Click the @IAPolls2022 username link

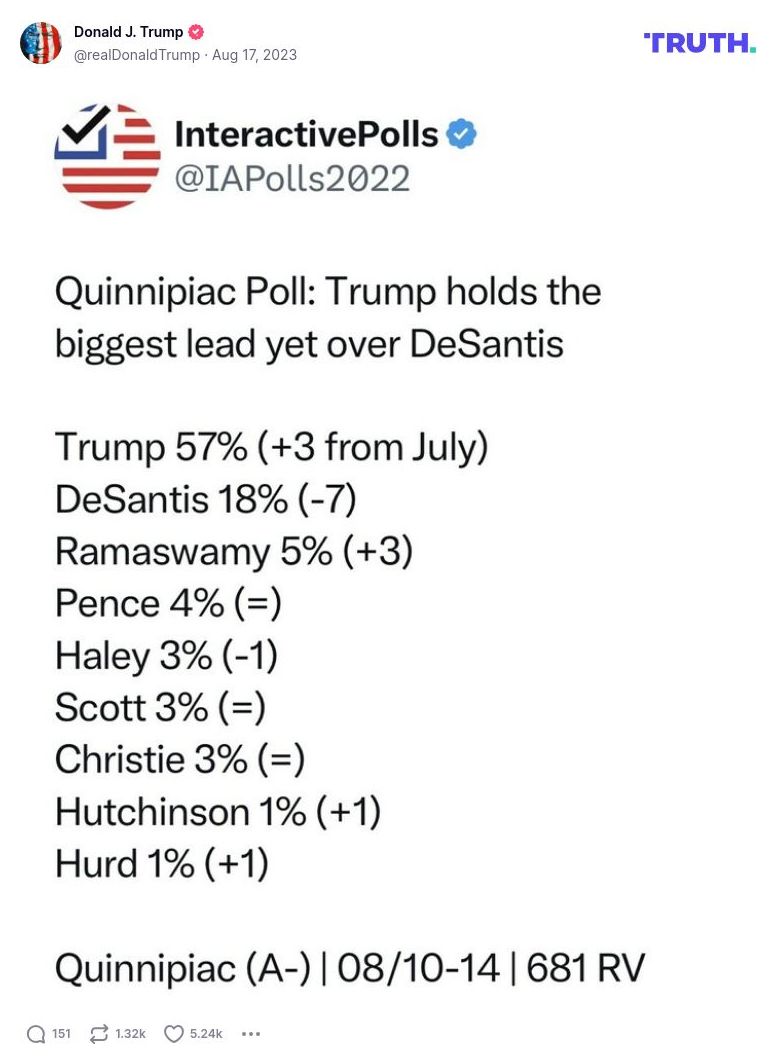[290, 179]
